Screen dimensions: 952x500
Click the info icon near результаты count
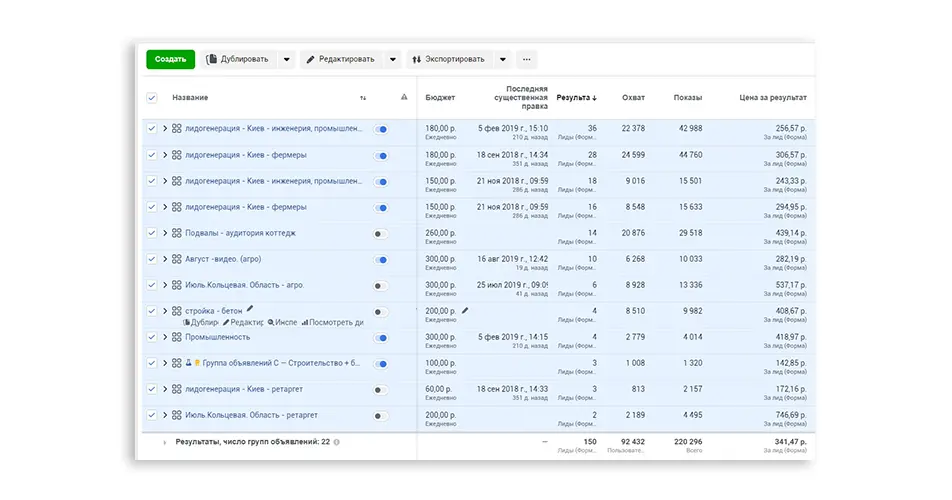337,442
